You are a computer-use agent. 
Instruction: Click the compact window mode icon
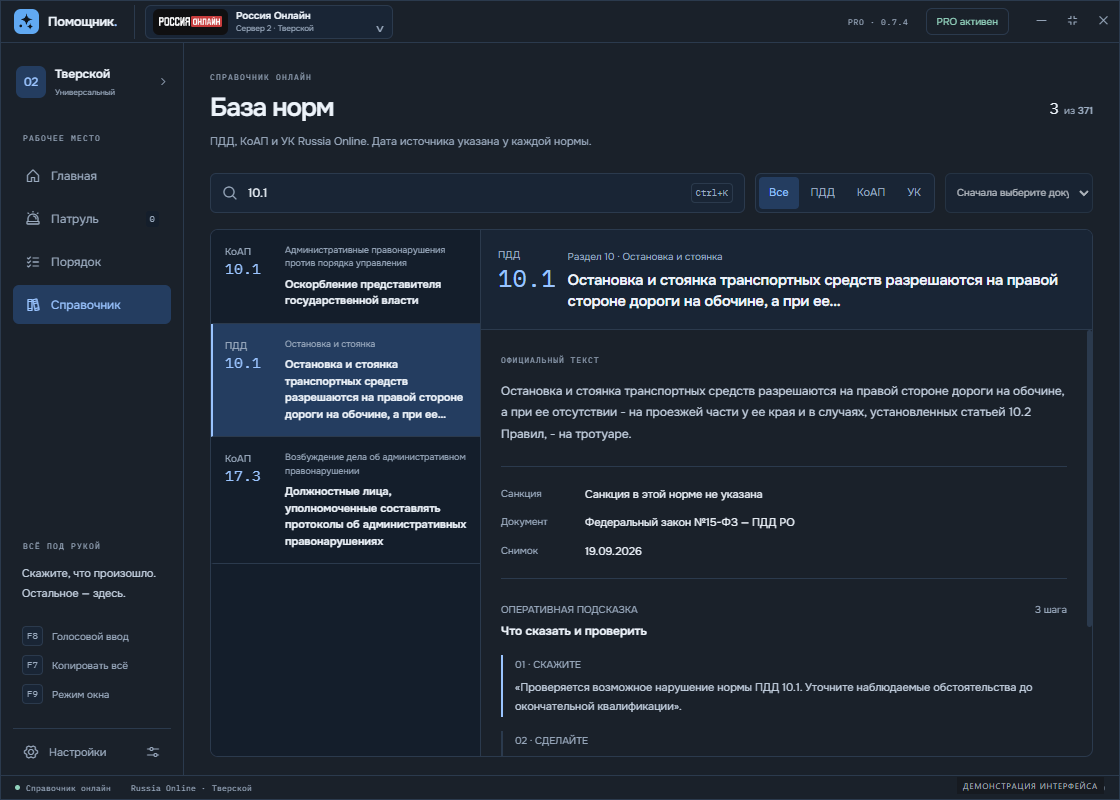(x=1072, y=21)
